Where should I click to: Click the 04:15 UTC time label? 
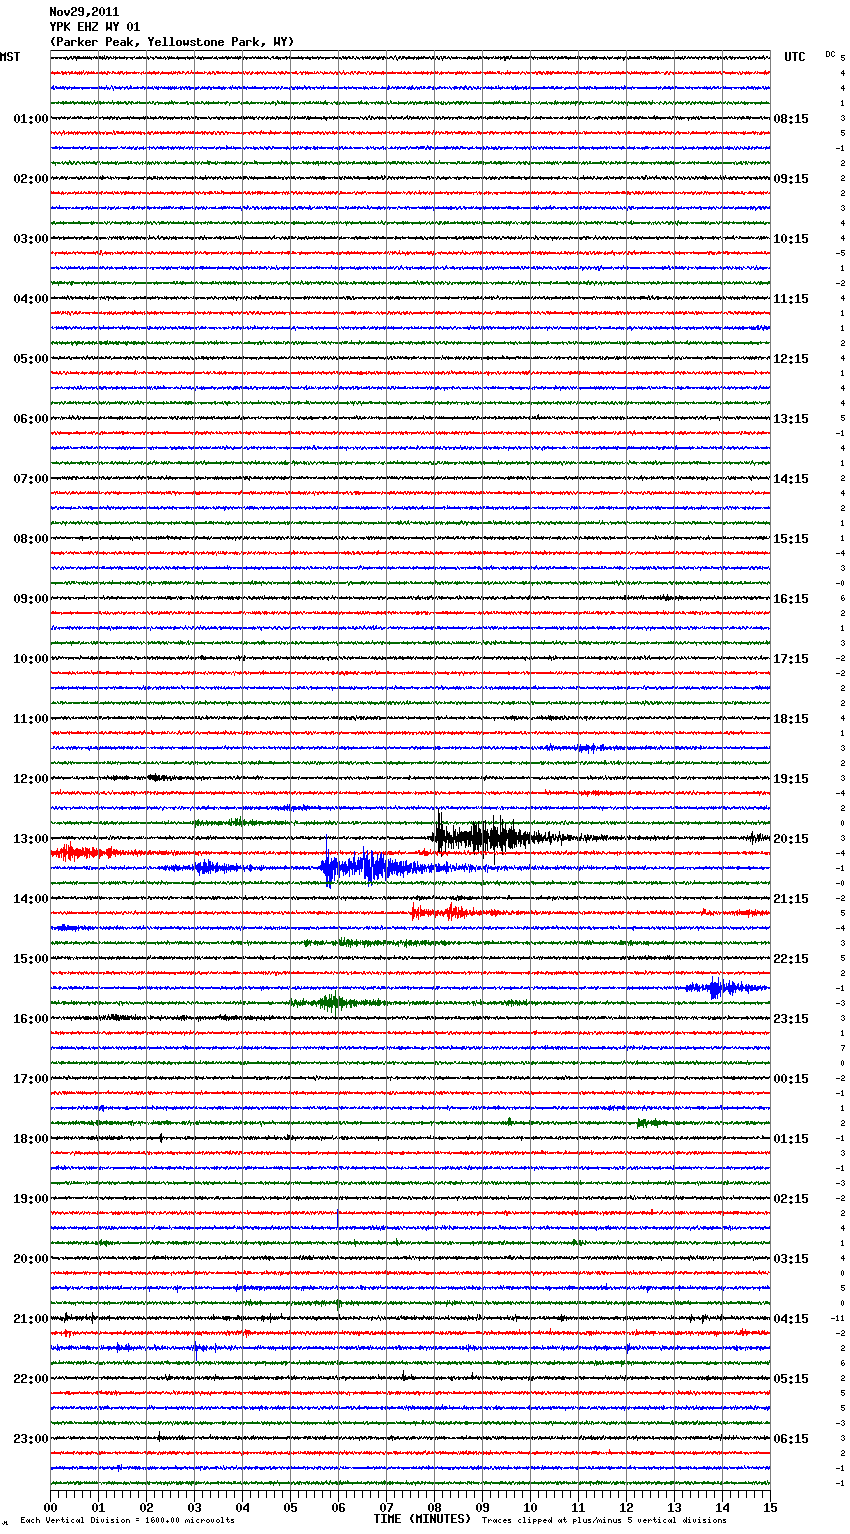pos(791,1319)
